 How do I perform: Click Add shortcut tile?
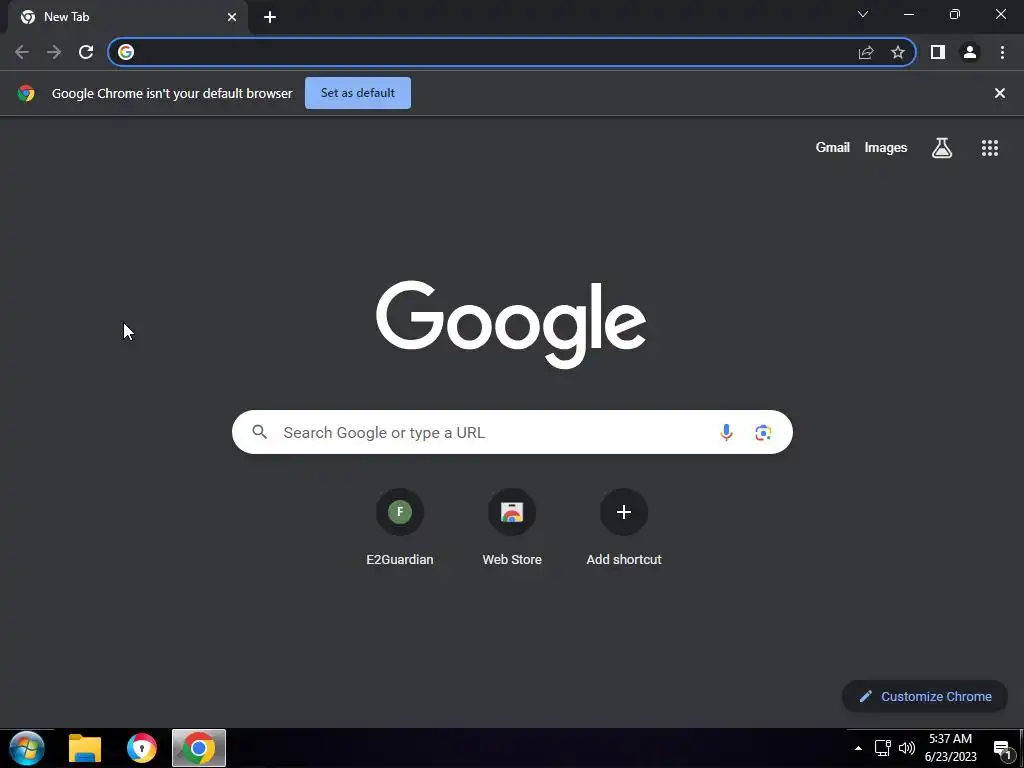(624, 528)
